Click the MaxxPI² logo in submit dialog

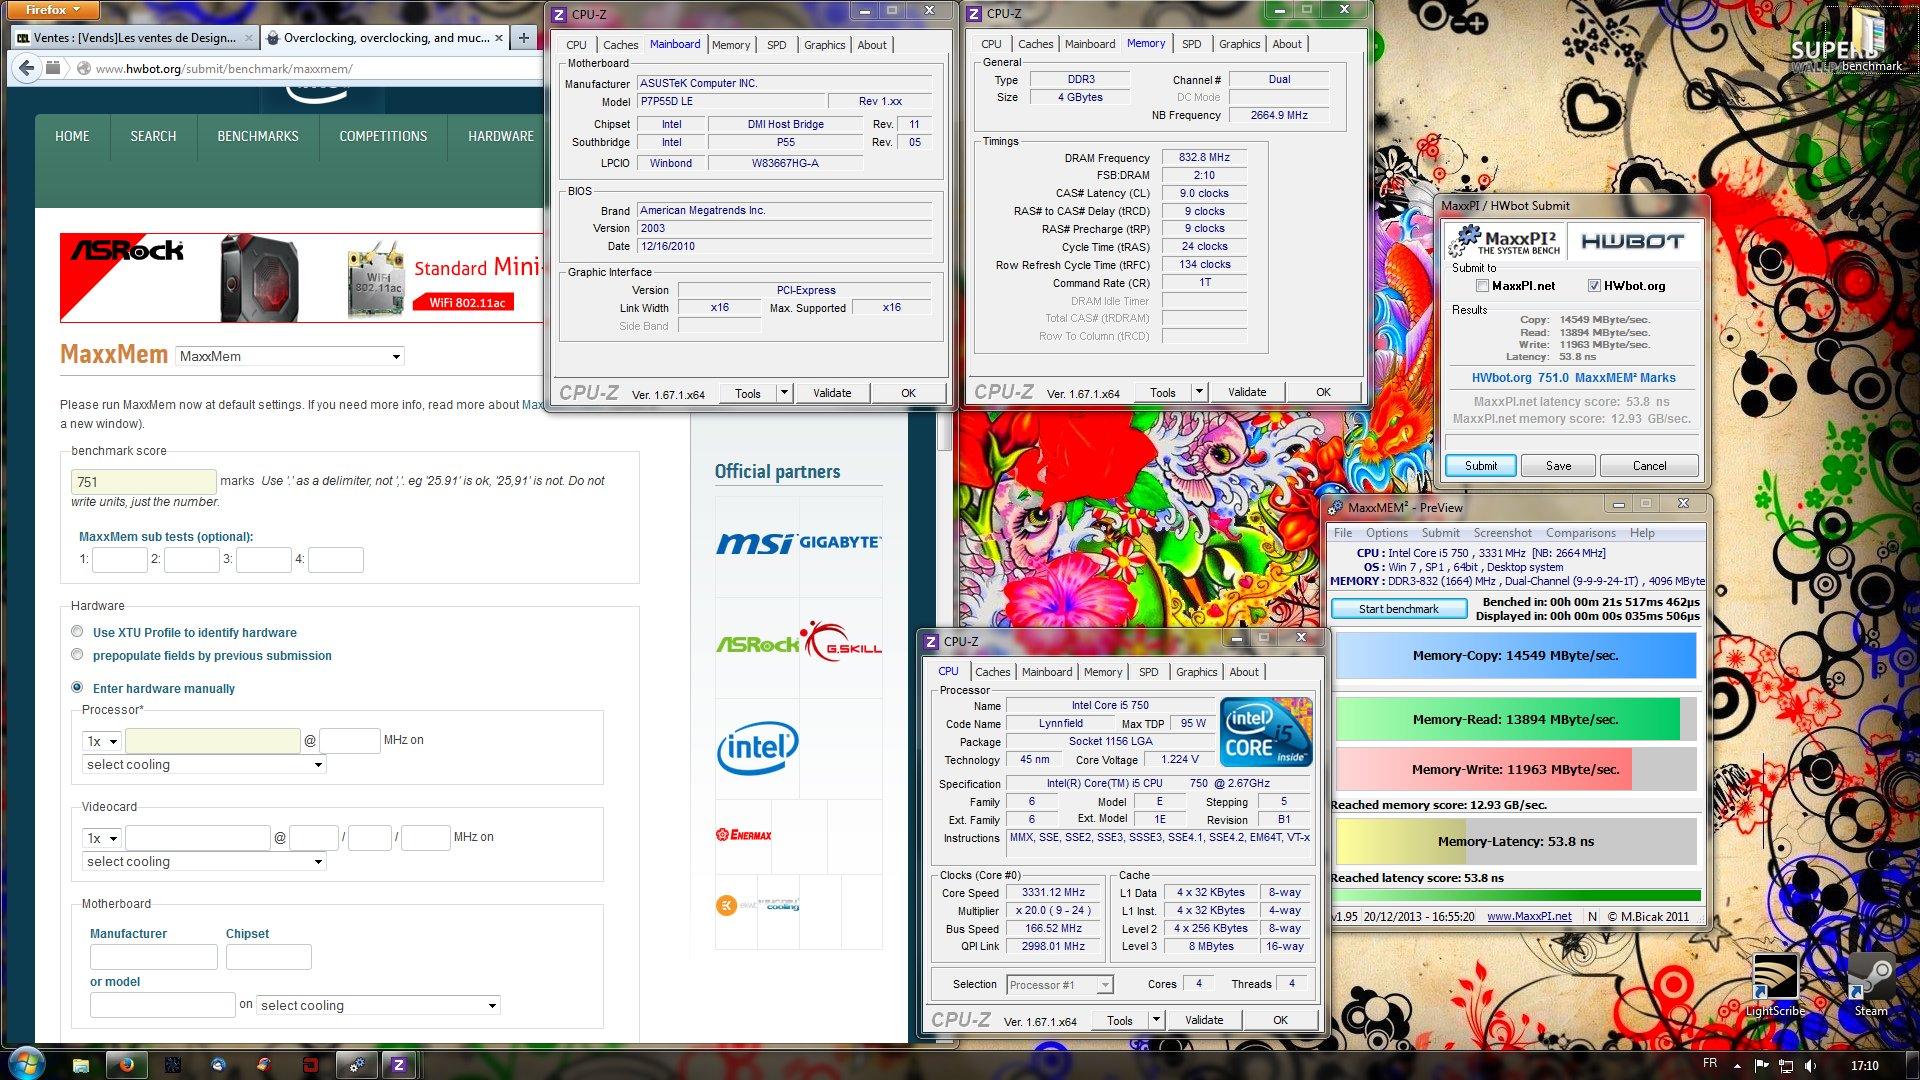[1505, 241]
